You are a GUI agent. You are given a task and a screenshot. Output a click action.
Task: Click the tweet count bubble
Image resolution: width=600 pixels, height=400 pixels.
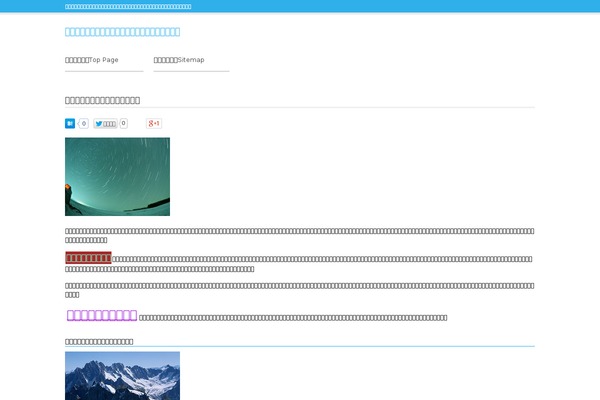pos(123,123)
